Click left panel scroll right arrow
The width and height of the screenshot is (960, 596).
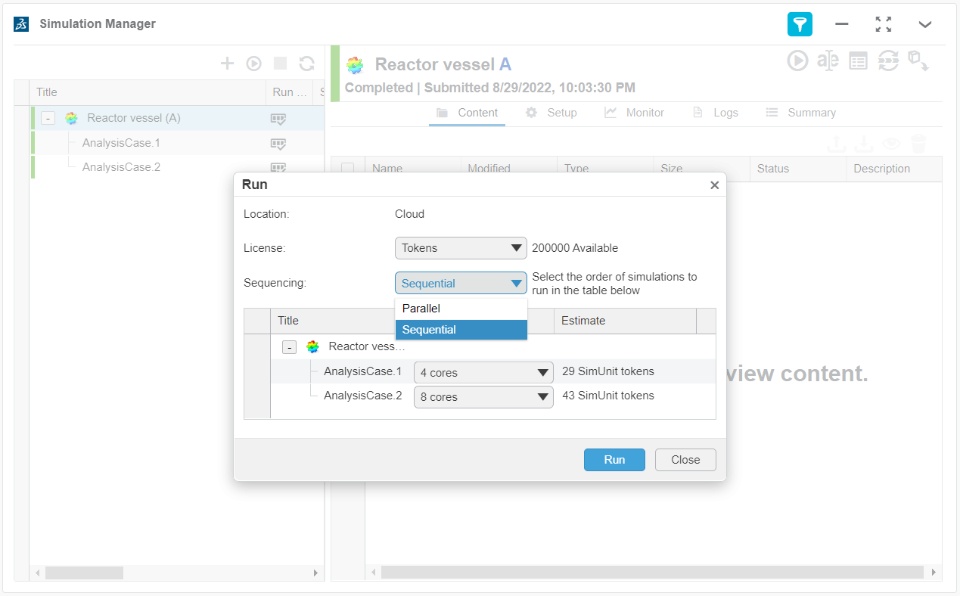point(315,573)
